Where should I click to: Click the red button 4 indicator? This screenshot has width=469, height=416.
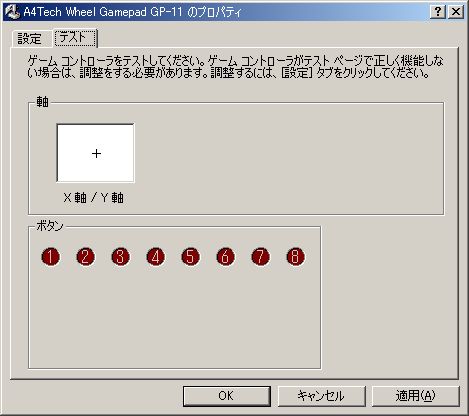pos(155,257)
